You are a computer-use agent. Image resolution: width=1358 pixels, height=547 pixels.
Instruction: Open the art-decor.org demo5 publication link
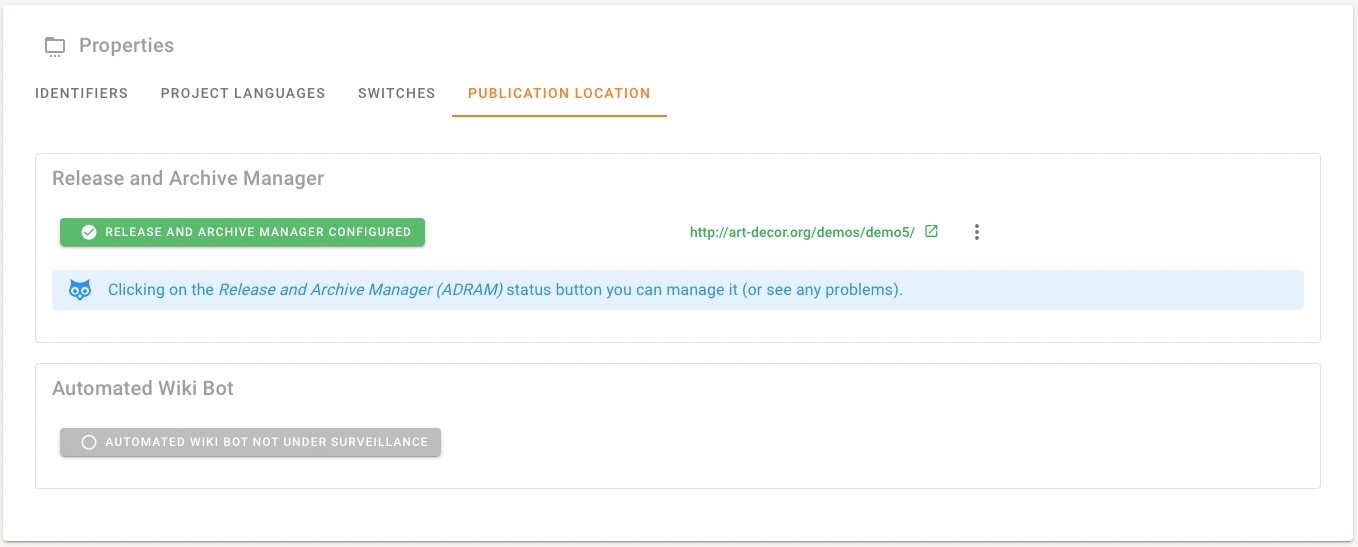click(802, 232)
